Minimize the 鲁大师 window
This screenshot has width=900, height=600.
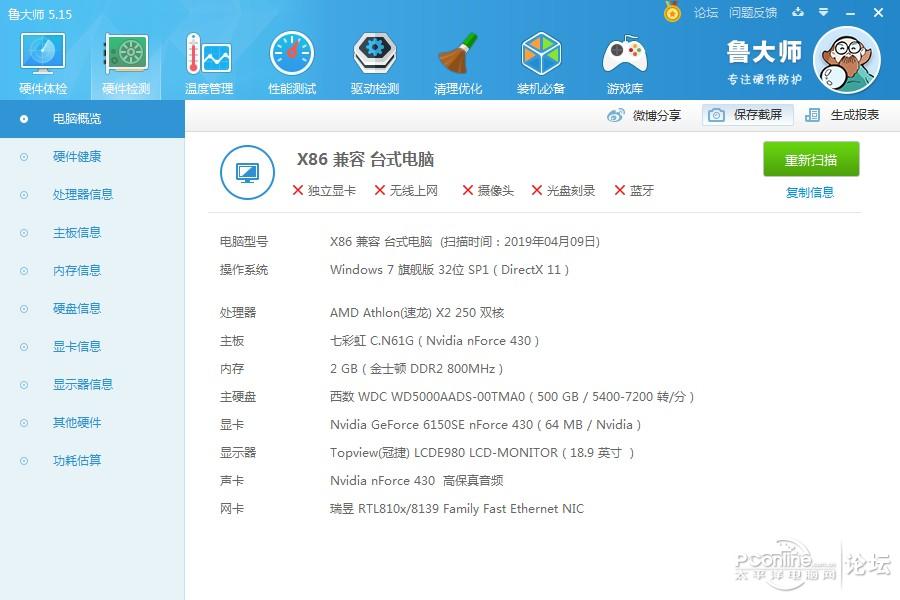(x=851, y=12)
